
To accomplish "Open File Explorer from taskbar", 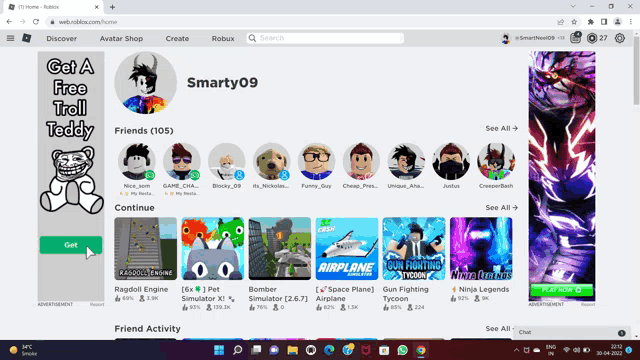I will coord(293,350).
